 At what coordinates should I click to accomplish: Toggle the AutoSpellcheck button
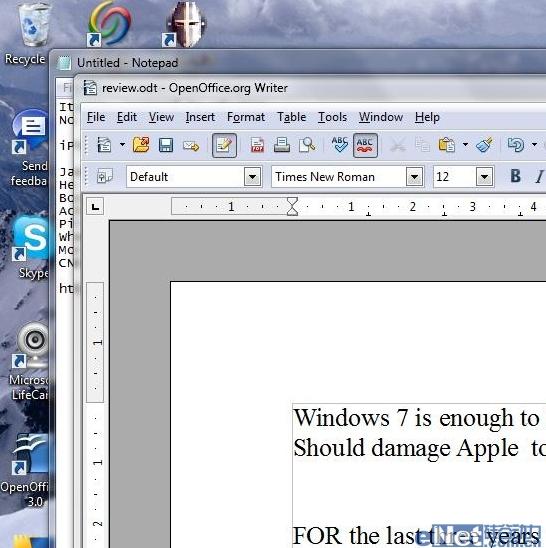(365, 145)
